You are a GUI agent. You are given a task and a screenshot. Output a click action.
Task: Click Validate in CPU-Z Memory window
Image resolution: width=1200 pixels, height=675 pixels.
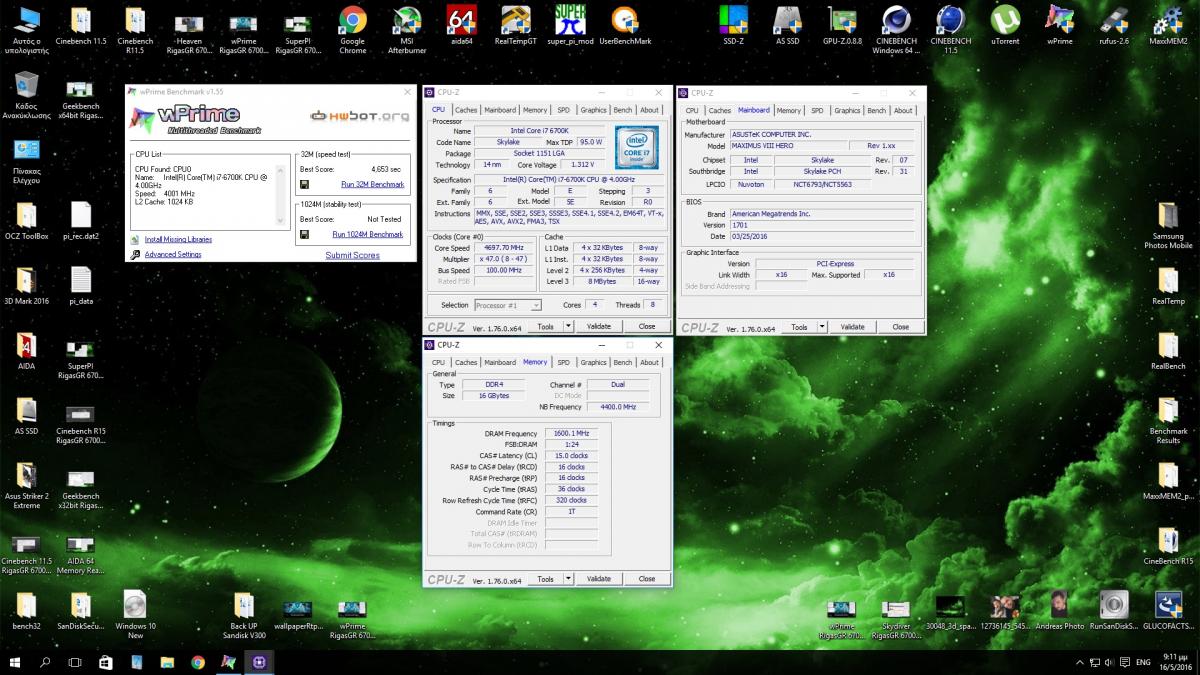coord(598,579)
